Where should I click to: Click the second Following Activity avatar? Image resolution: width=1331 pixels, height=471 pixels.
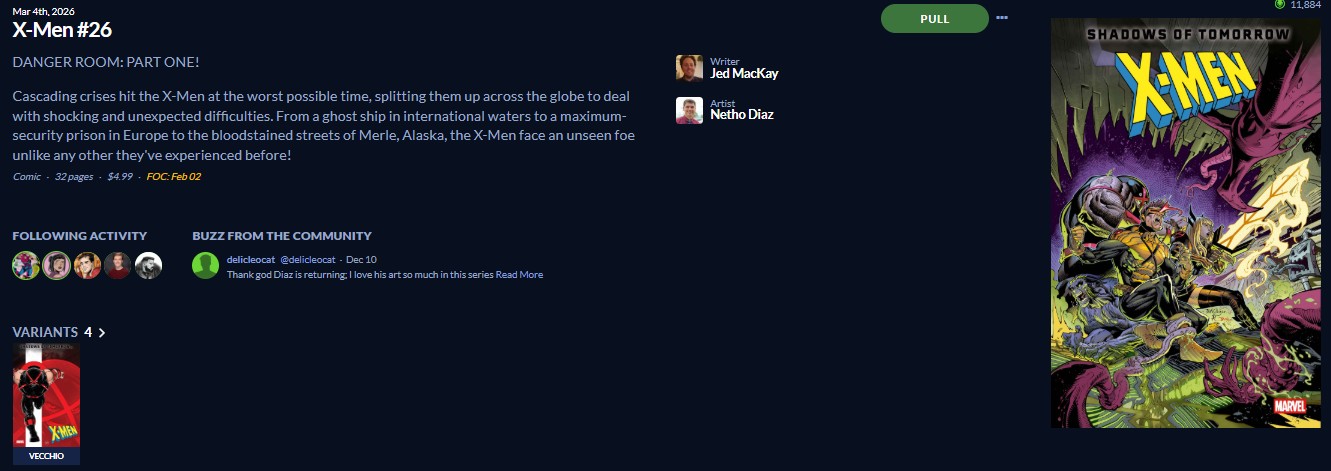(x=56, y=265)
